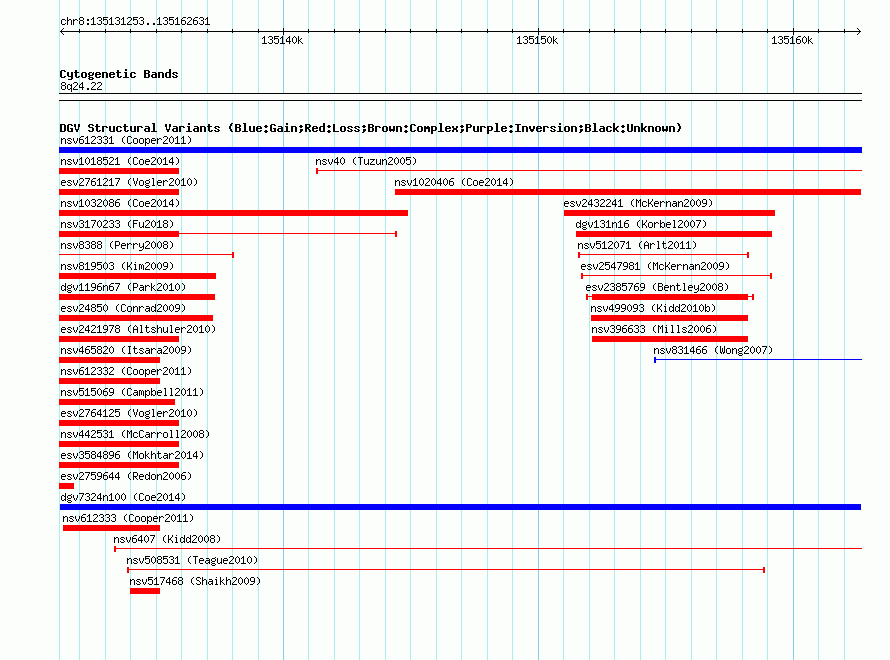Select dgv1196n67 (Park2010) variant
Viewport: 890px width, 660px height.
123,287
